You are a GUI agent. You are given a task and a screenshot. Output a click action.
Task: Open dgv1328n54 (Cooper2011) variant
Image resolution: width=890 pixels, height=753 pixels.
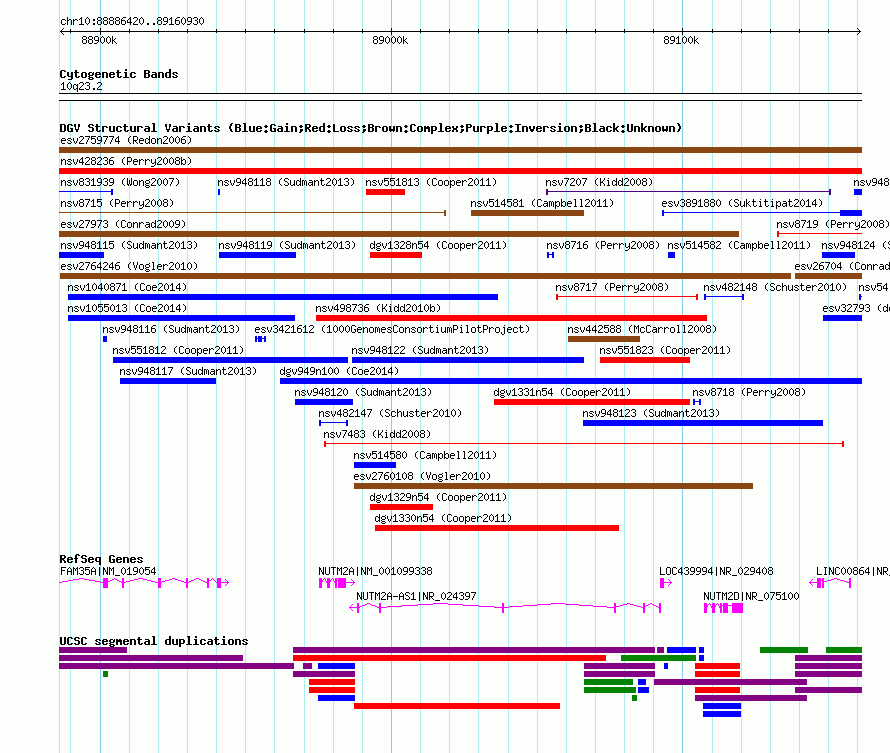438,245
